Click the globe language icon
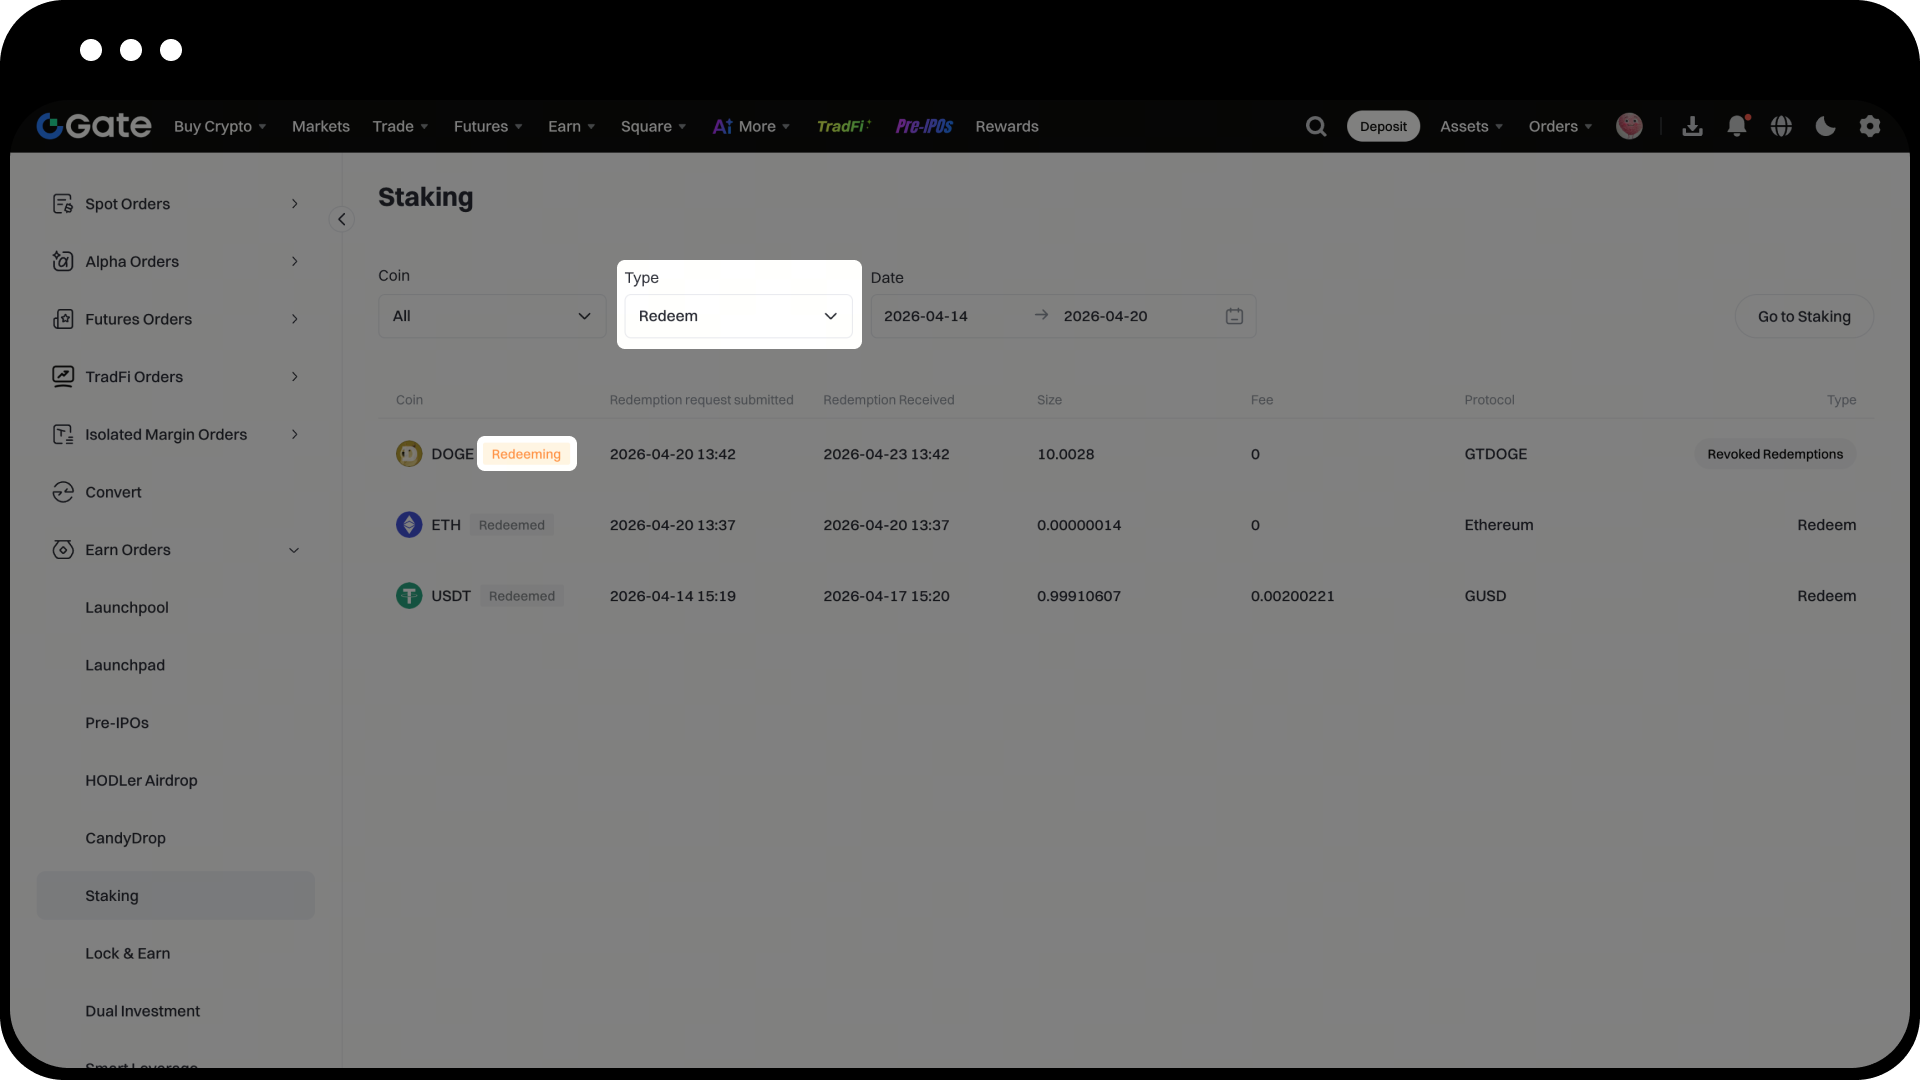The width and height of the screenshot is (1920, 1080). 1781,127
